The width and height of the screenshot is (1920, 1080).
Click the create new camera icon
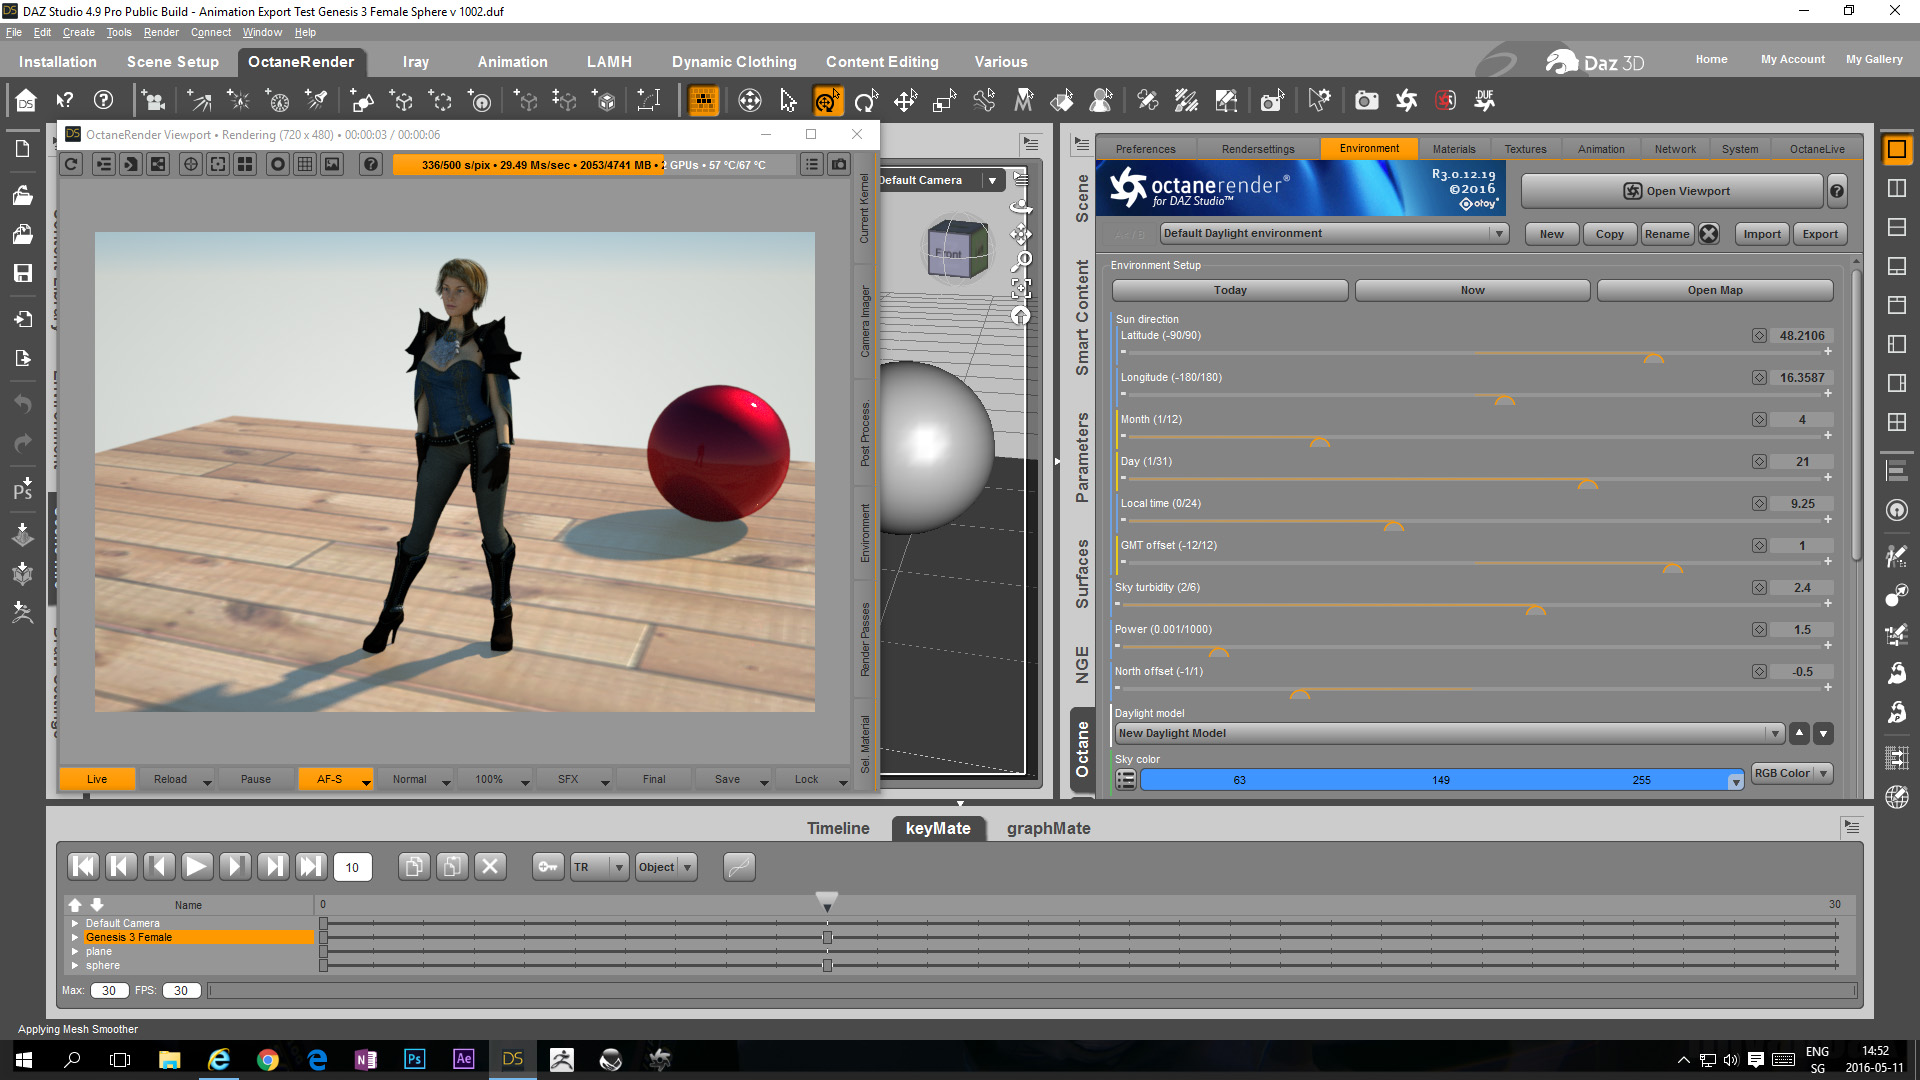pyautogui.click(x=154, y=101)
